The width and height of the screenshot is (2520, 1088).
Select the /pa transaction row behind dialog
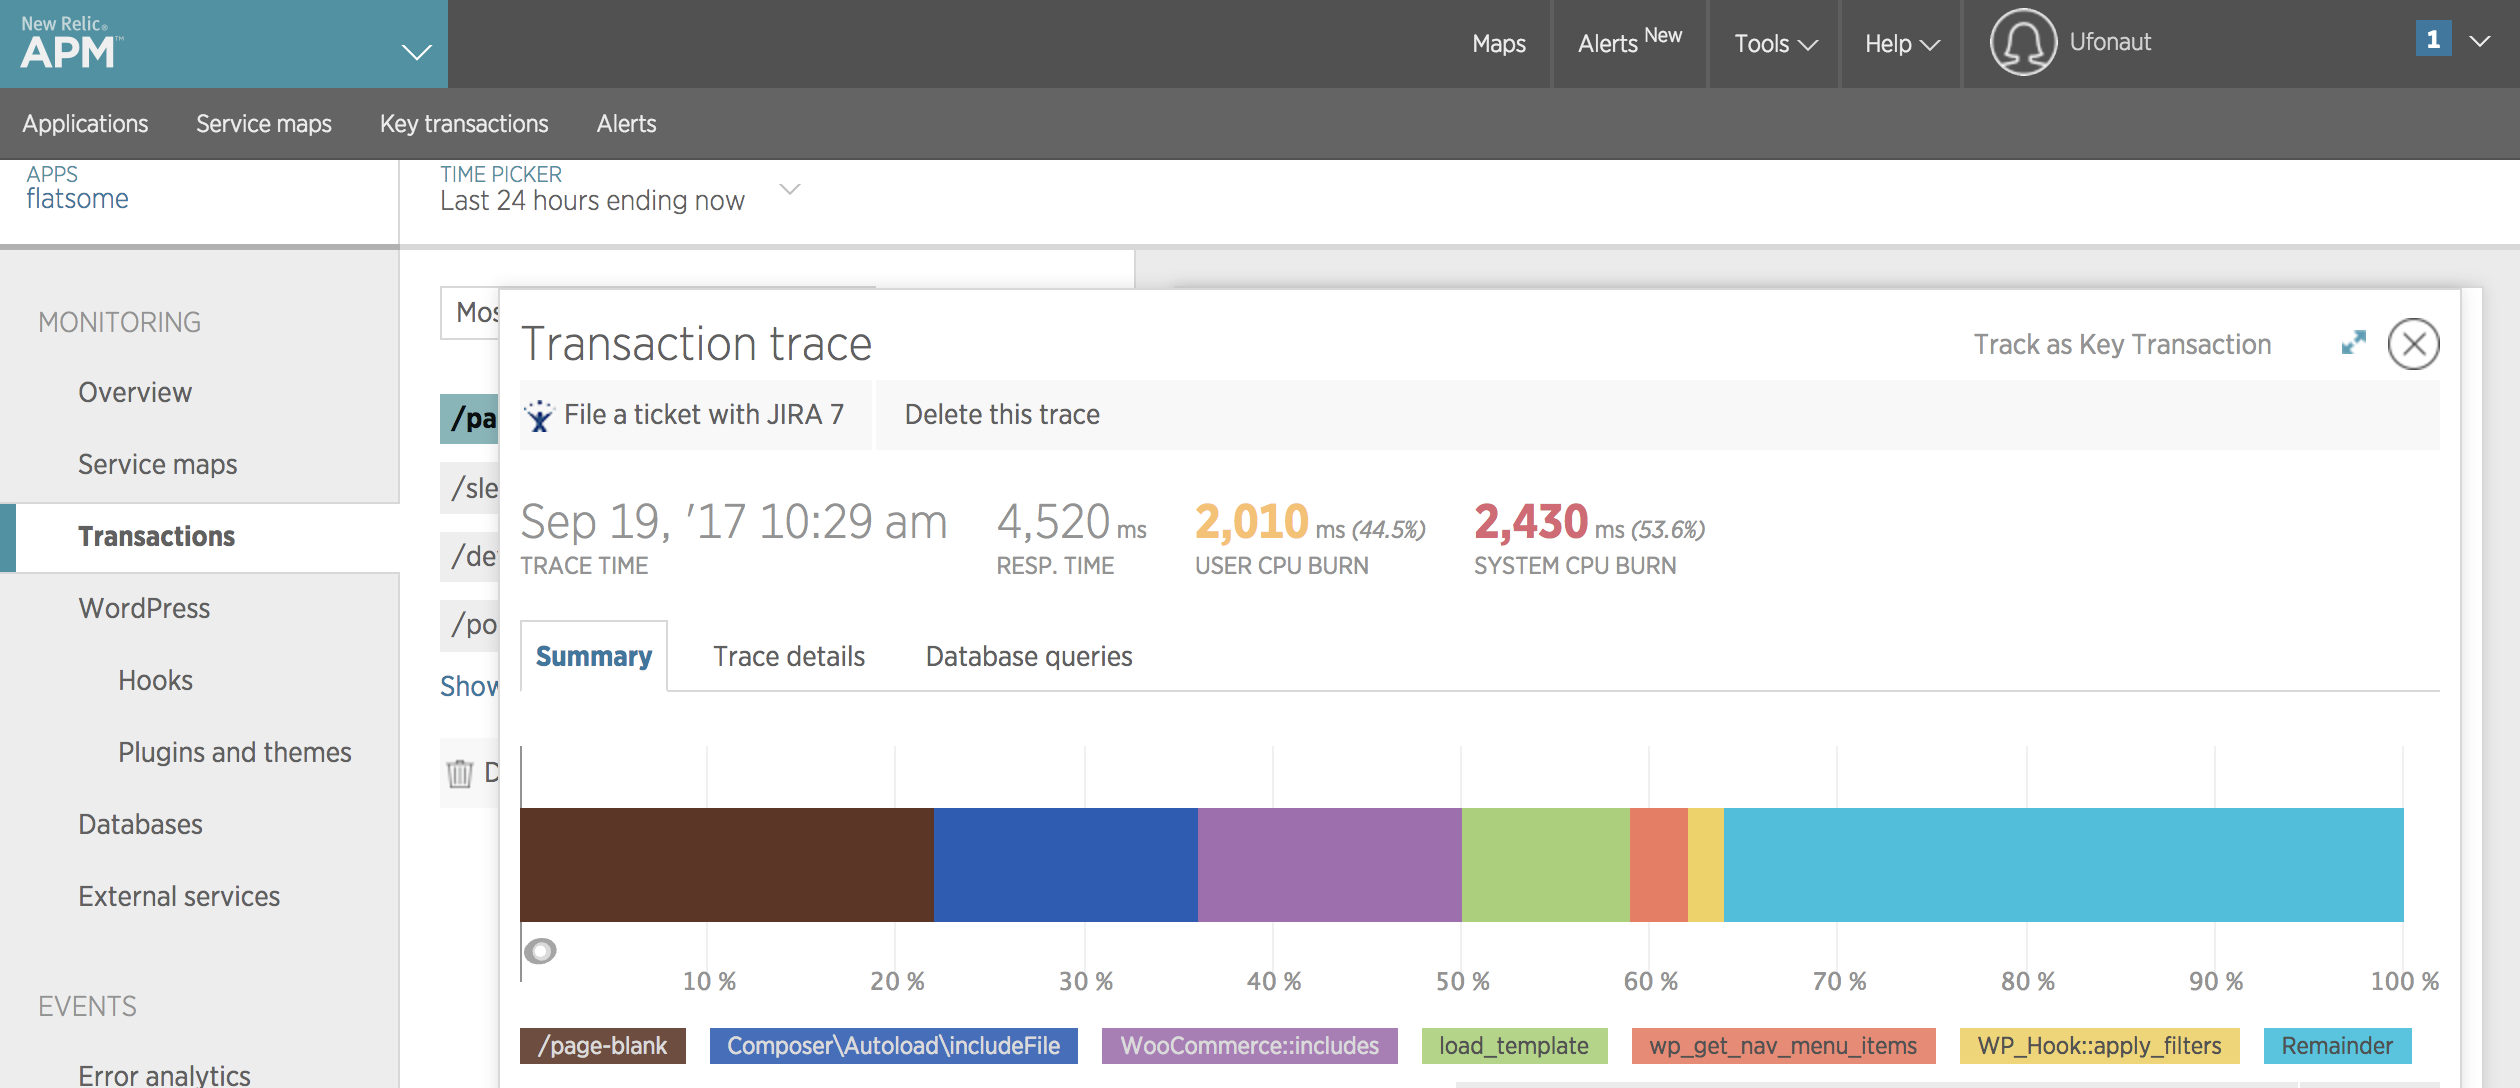click(x=470, y=418)
